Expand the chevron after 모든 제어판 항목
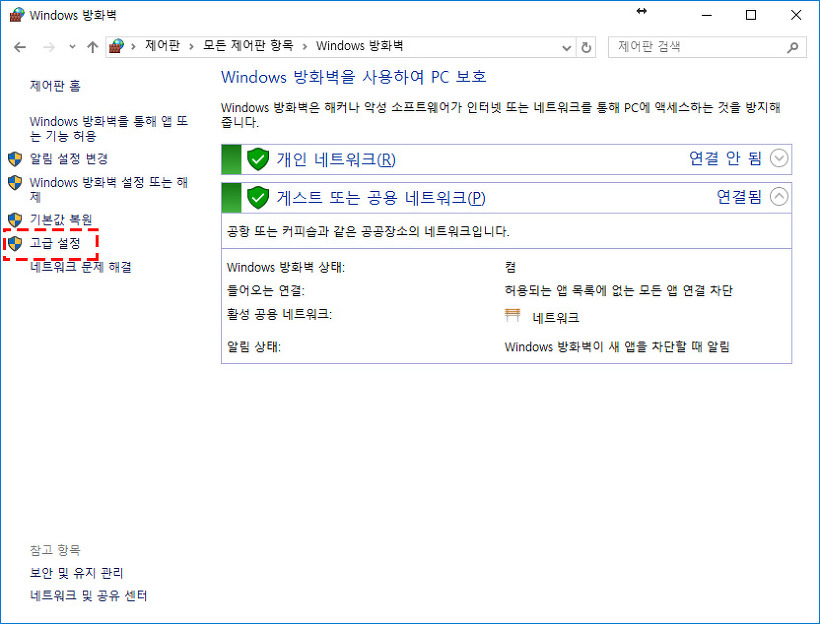 [x=304, y=47]
